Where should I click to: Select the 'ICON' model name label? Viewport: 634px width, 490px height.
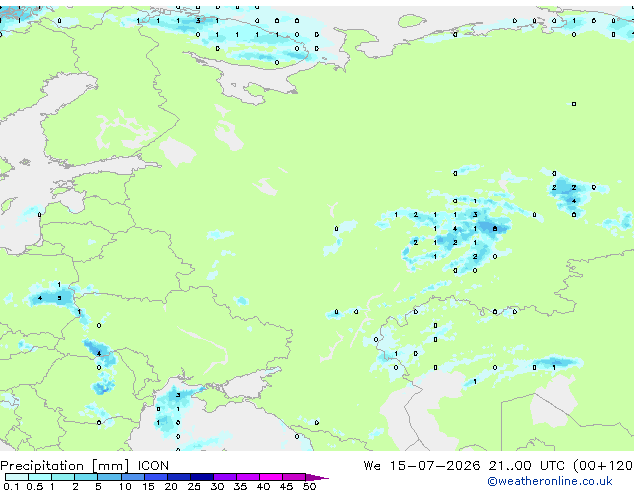point(153,466)
